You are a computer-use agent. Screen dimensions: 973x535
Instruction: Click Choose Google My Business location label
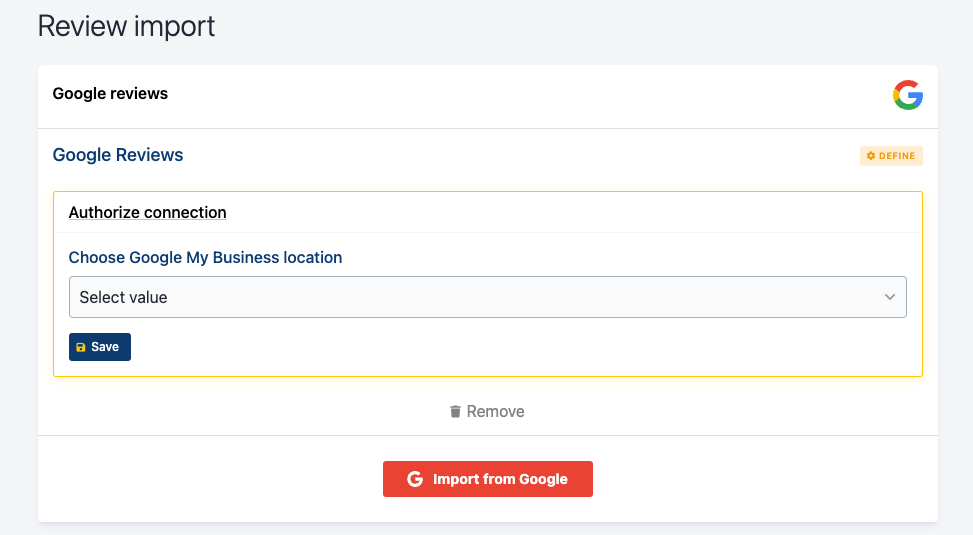[205, 258]
